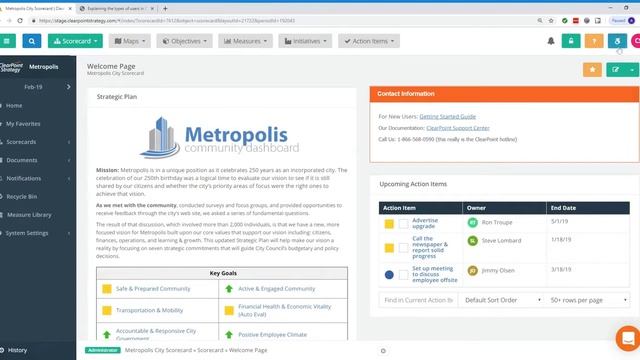
Task: Switch to the second browser tab
Action: 116,8
